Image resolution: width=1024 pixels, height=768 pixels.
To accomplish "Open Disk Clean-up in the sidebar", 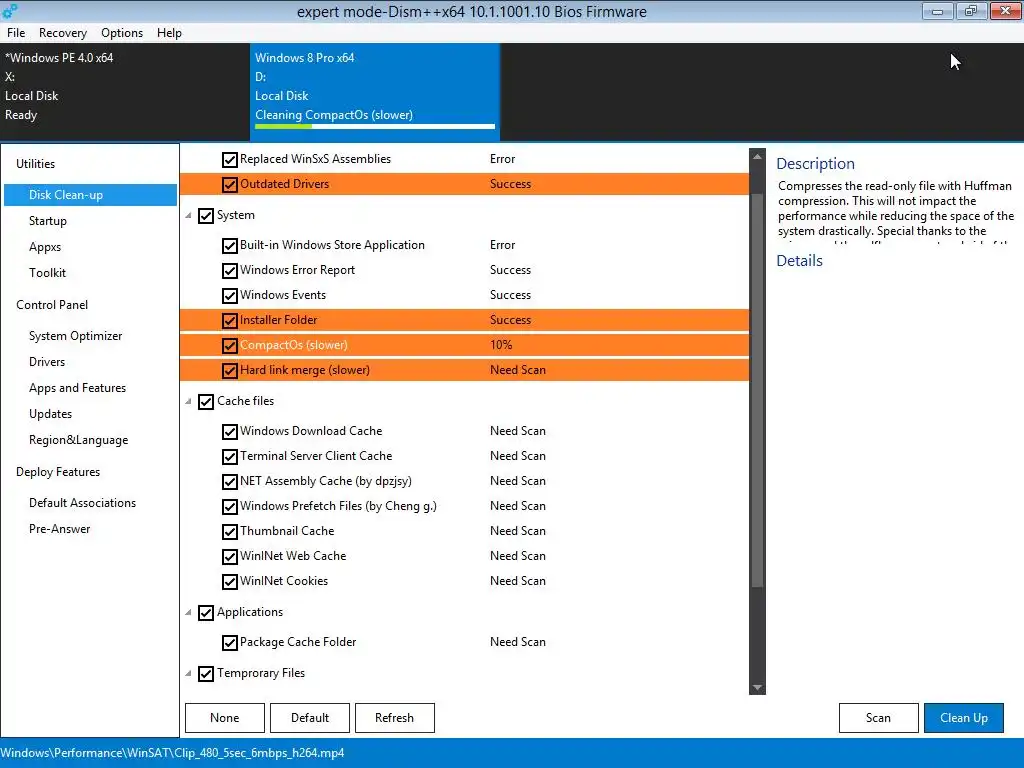I will pyautogui.click(x=90, y=195).
